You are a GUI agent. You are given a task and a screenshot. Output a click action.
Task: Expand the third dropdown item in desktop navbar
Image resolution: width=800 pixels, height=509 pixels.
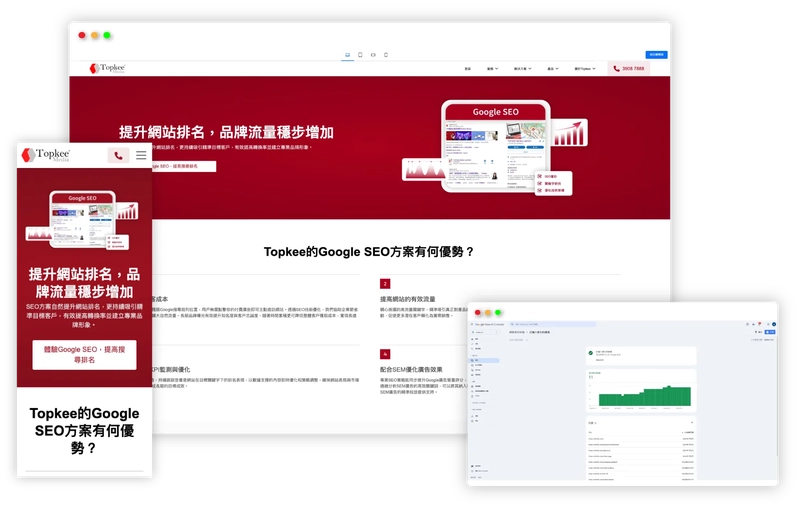tap(521, 69)
